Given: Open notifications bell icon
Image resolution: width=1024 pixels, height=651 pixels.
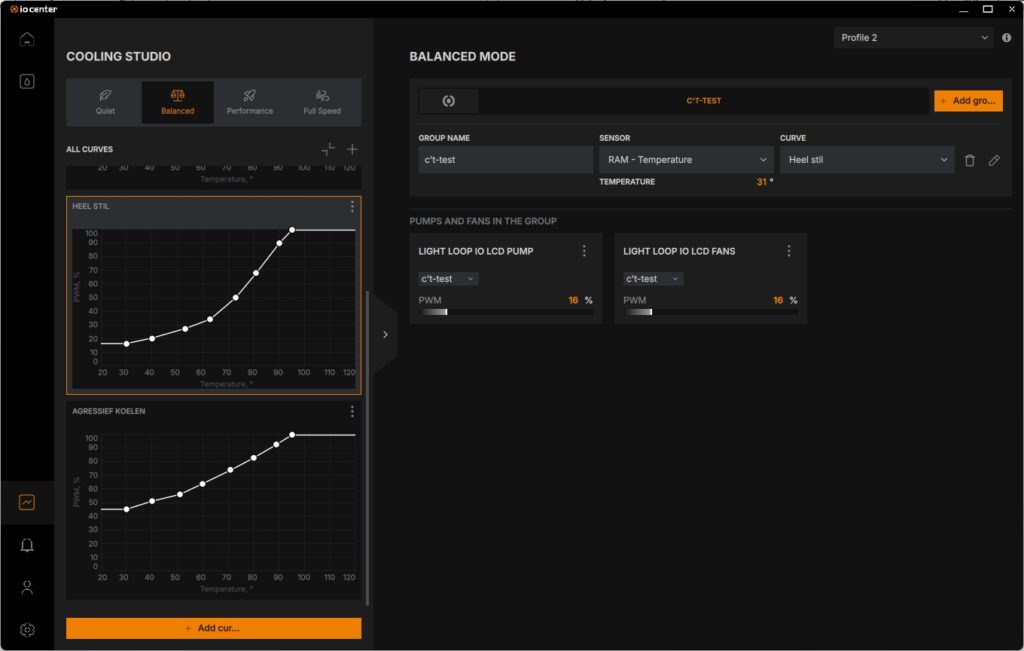Looking at the screenshot, I should tap(27, 545).
